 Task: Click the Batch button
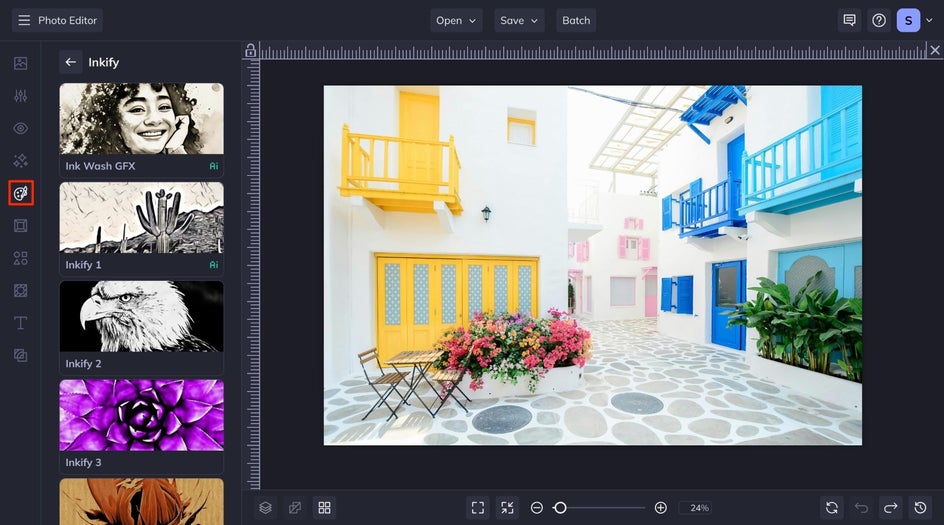click(576, 20)
